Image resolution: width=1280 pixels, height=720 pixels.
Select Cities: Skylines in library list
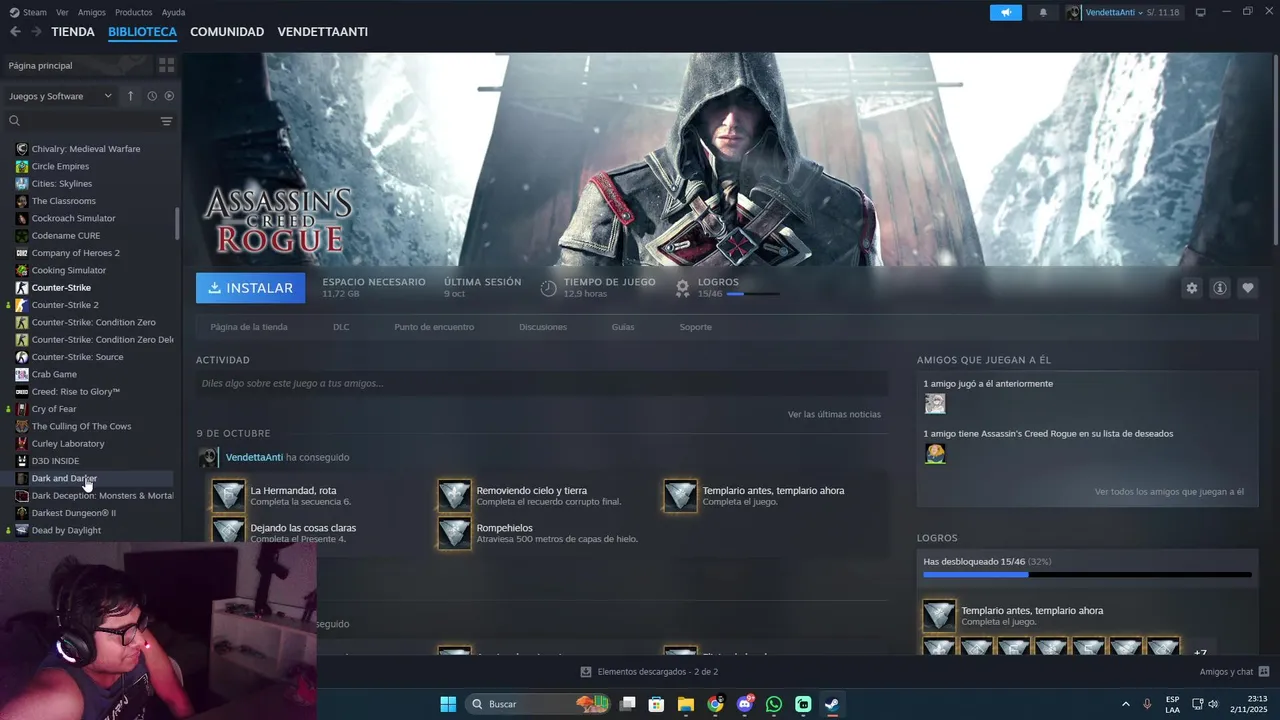point(62,184)
